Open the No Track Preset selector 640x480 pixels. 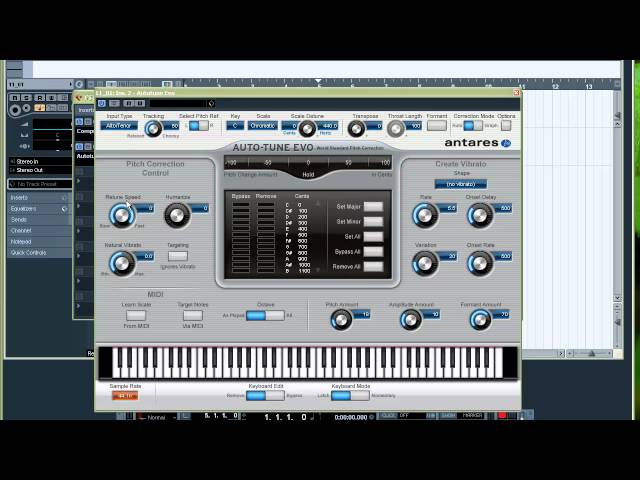(40, 184)
